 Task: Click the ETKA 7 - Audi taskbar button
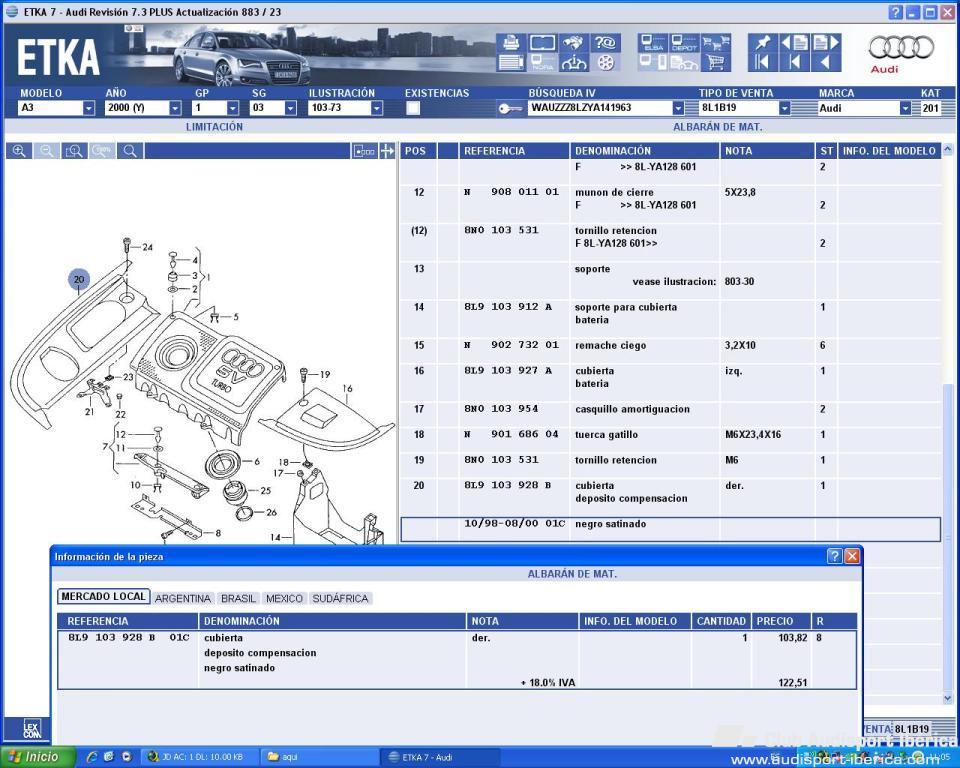coord(441,758)
